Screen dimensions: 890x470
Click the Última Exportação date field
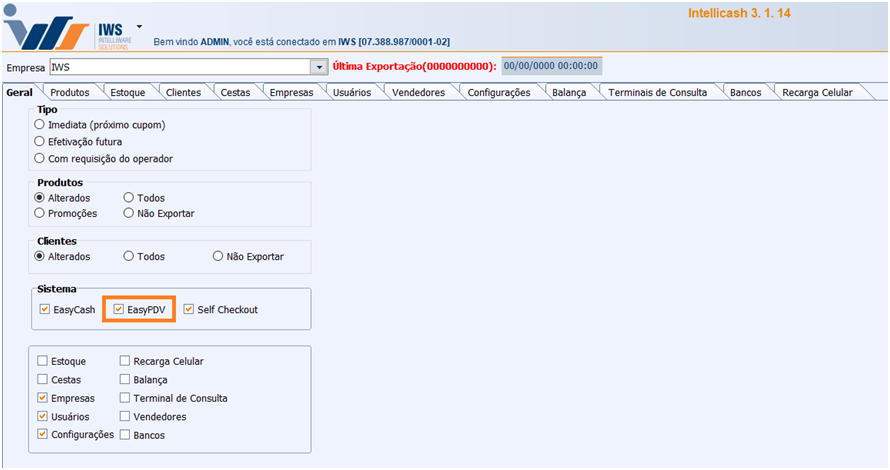click(x=550, y=66)
